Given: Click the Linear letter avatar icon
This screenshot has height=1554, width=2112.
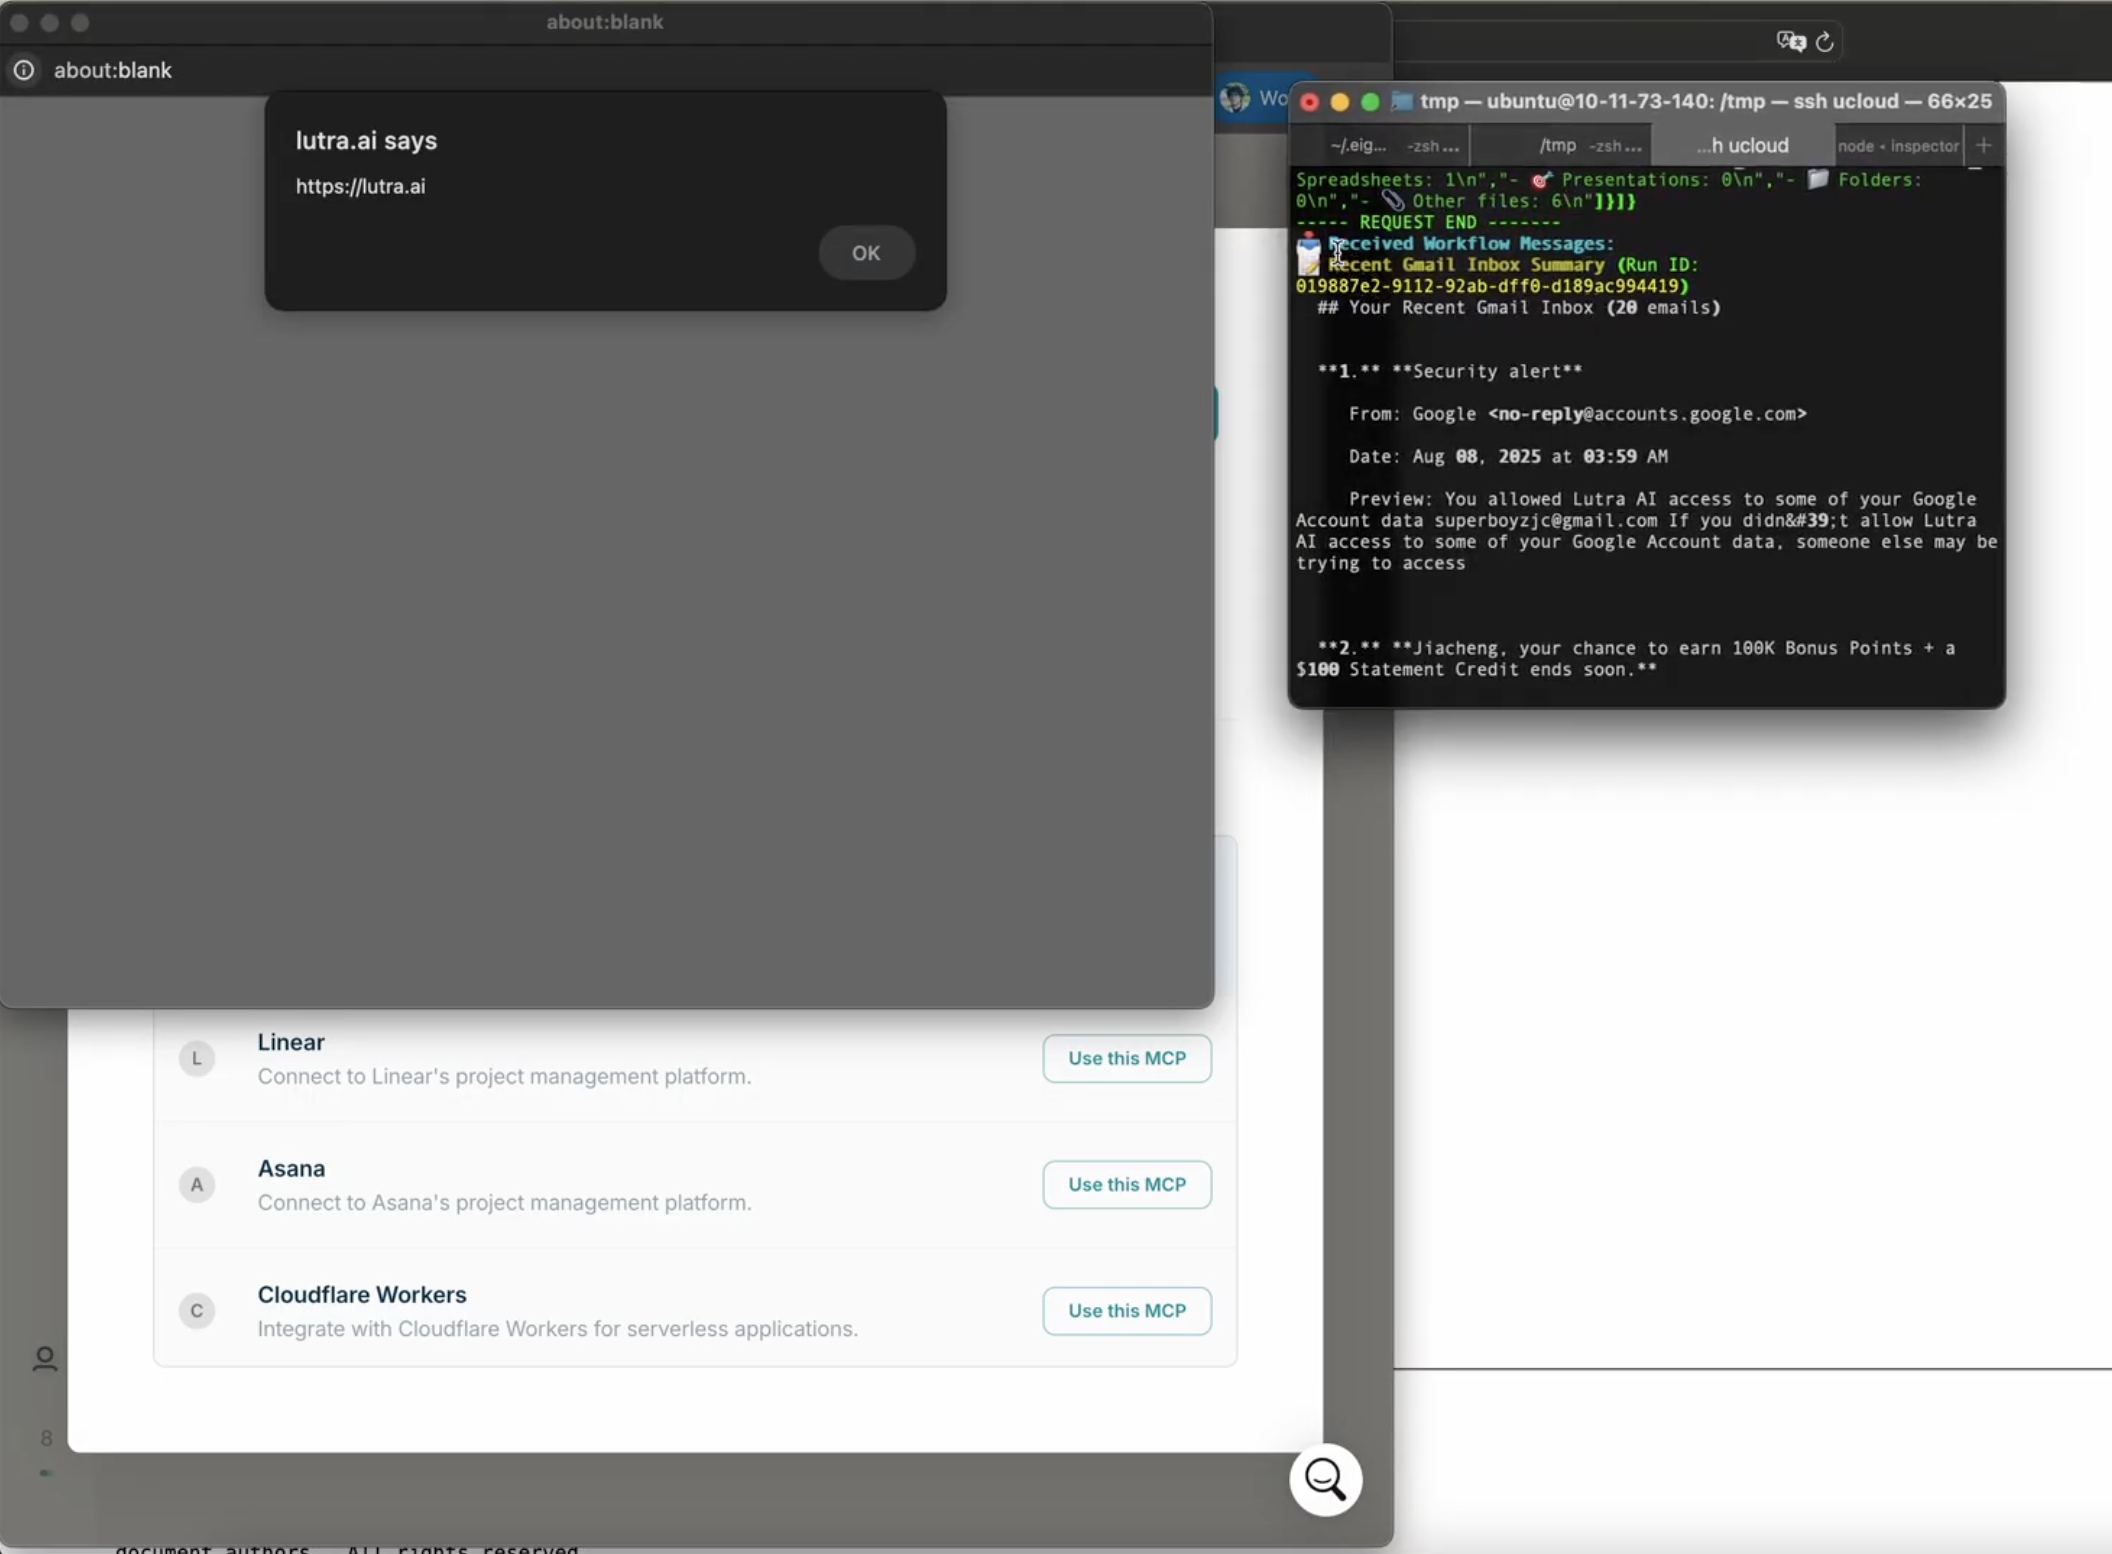Looking at the screenshot, I should click(197, 1058).
